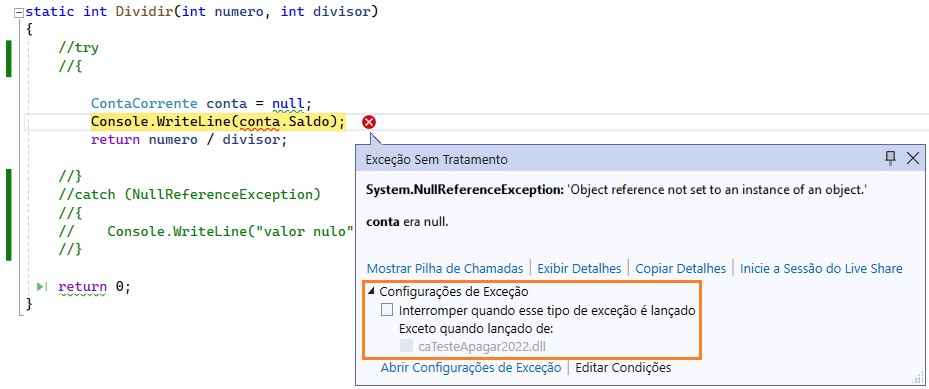Enable Interromper quando esse tipo de exceção é lançado
This screenshot has width=929, height=389.
[x=387, y=310]
